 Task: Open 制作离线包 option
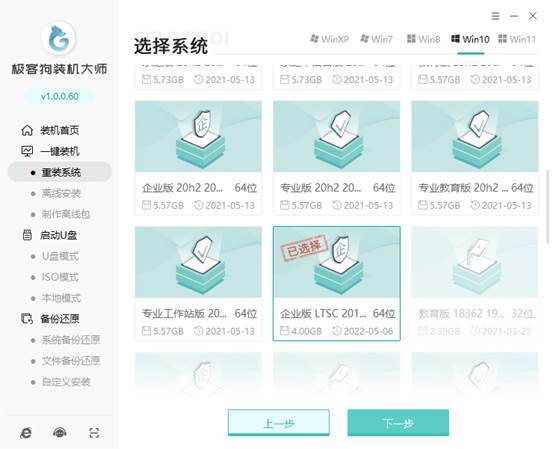66,214
